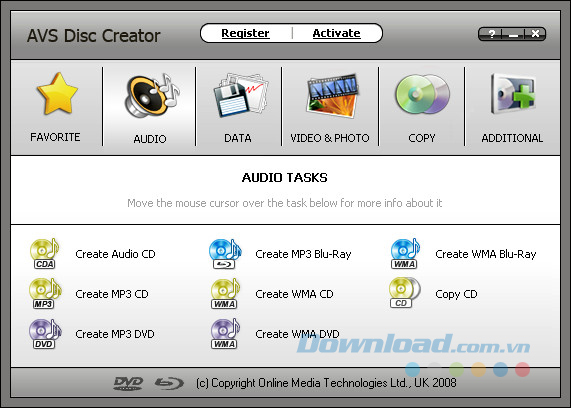
Task: Click the AUDIO TASKS heading
Action: click(x=285, y=178)
